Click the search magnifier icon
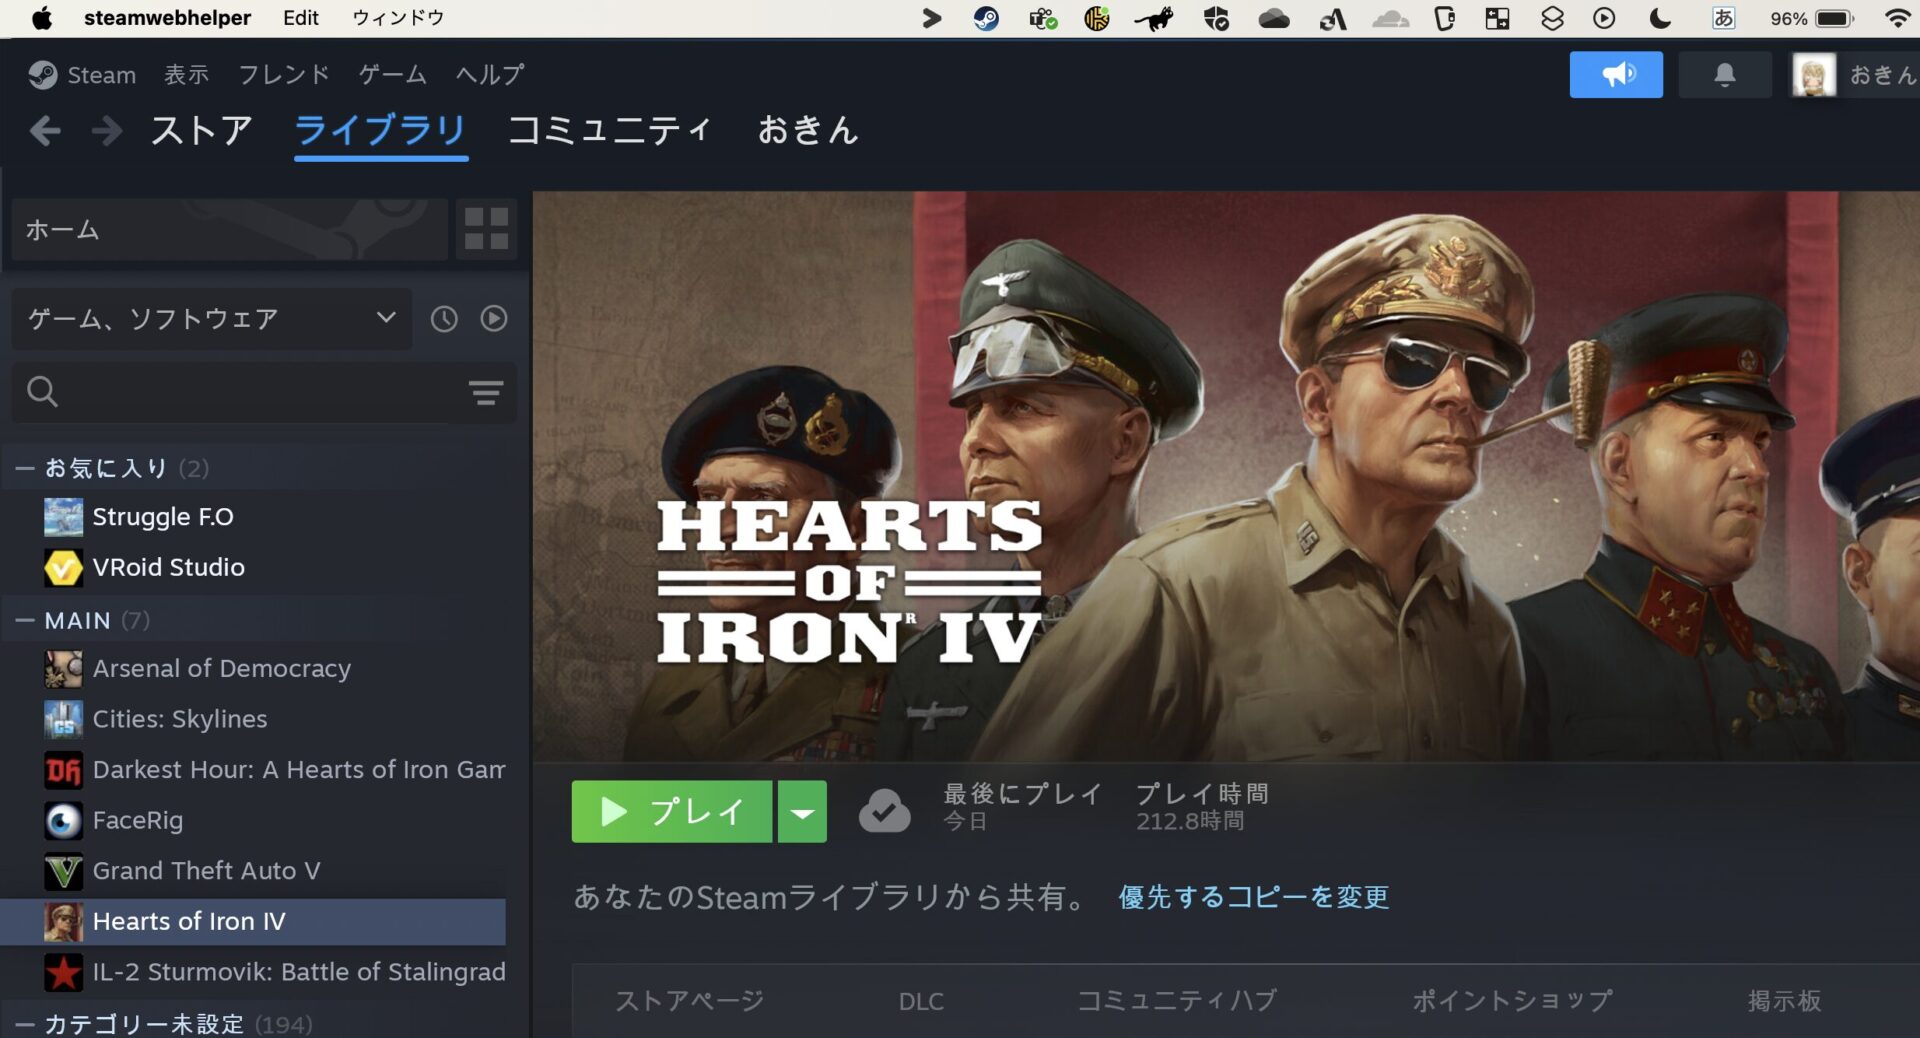 (x=42, y=392)
